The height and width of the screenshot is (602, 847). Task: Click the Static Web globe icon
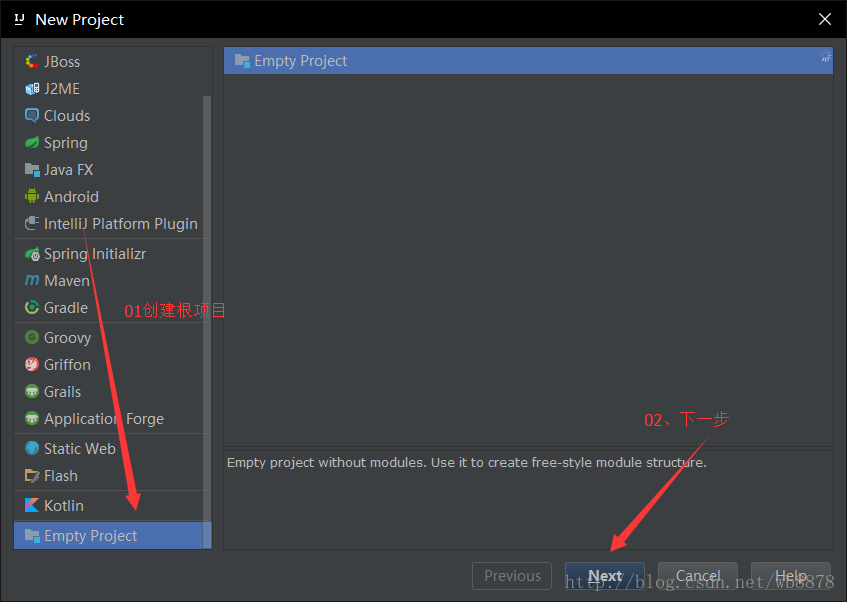pyautogui.click(x=32, y=448)
